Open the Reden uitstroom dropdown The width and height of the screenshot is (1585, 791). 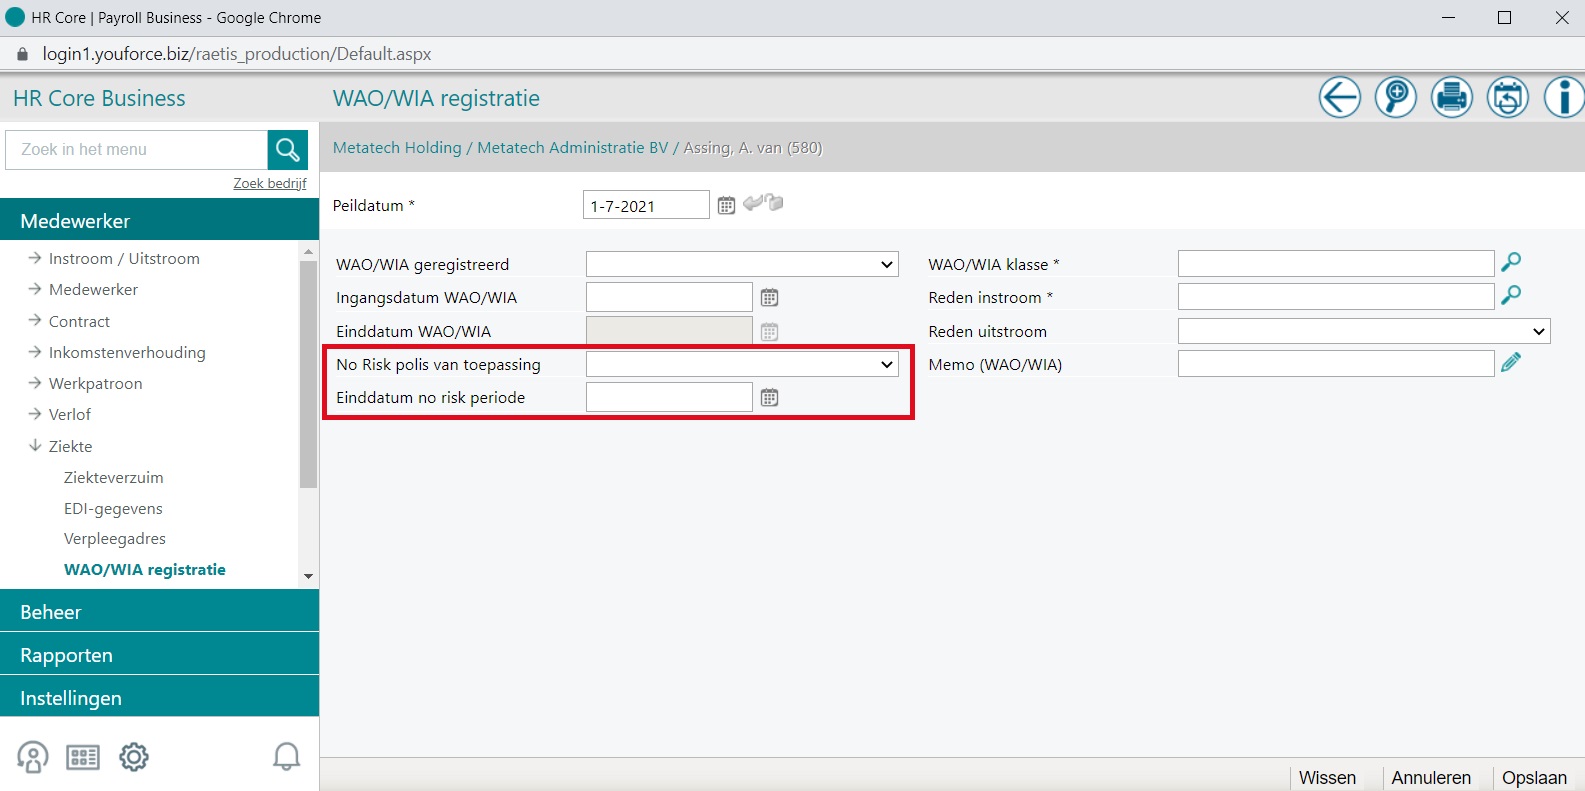click(x=1364, y=331)
